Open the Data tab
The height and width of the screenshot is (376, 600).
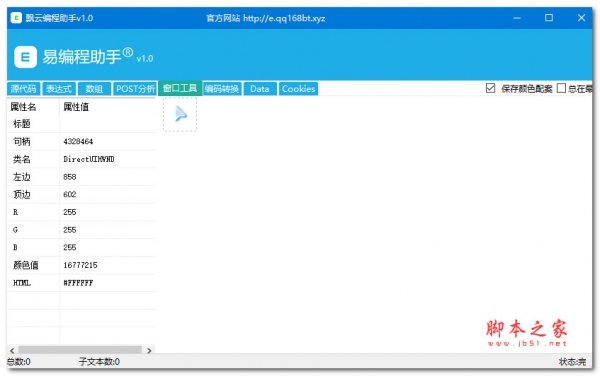260,89
